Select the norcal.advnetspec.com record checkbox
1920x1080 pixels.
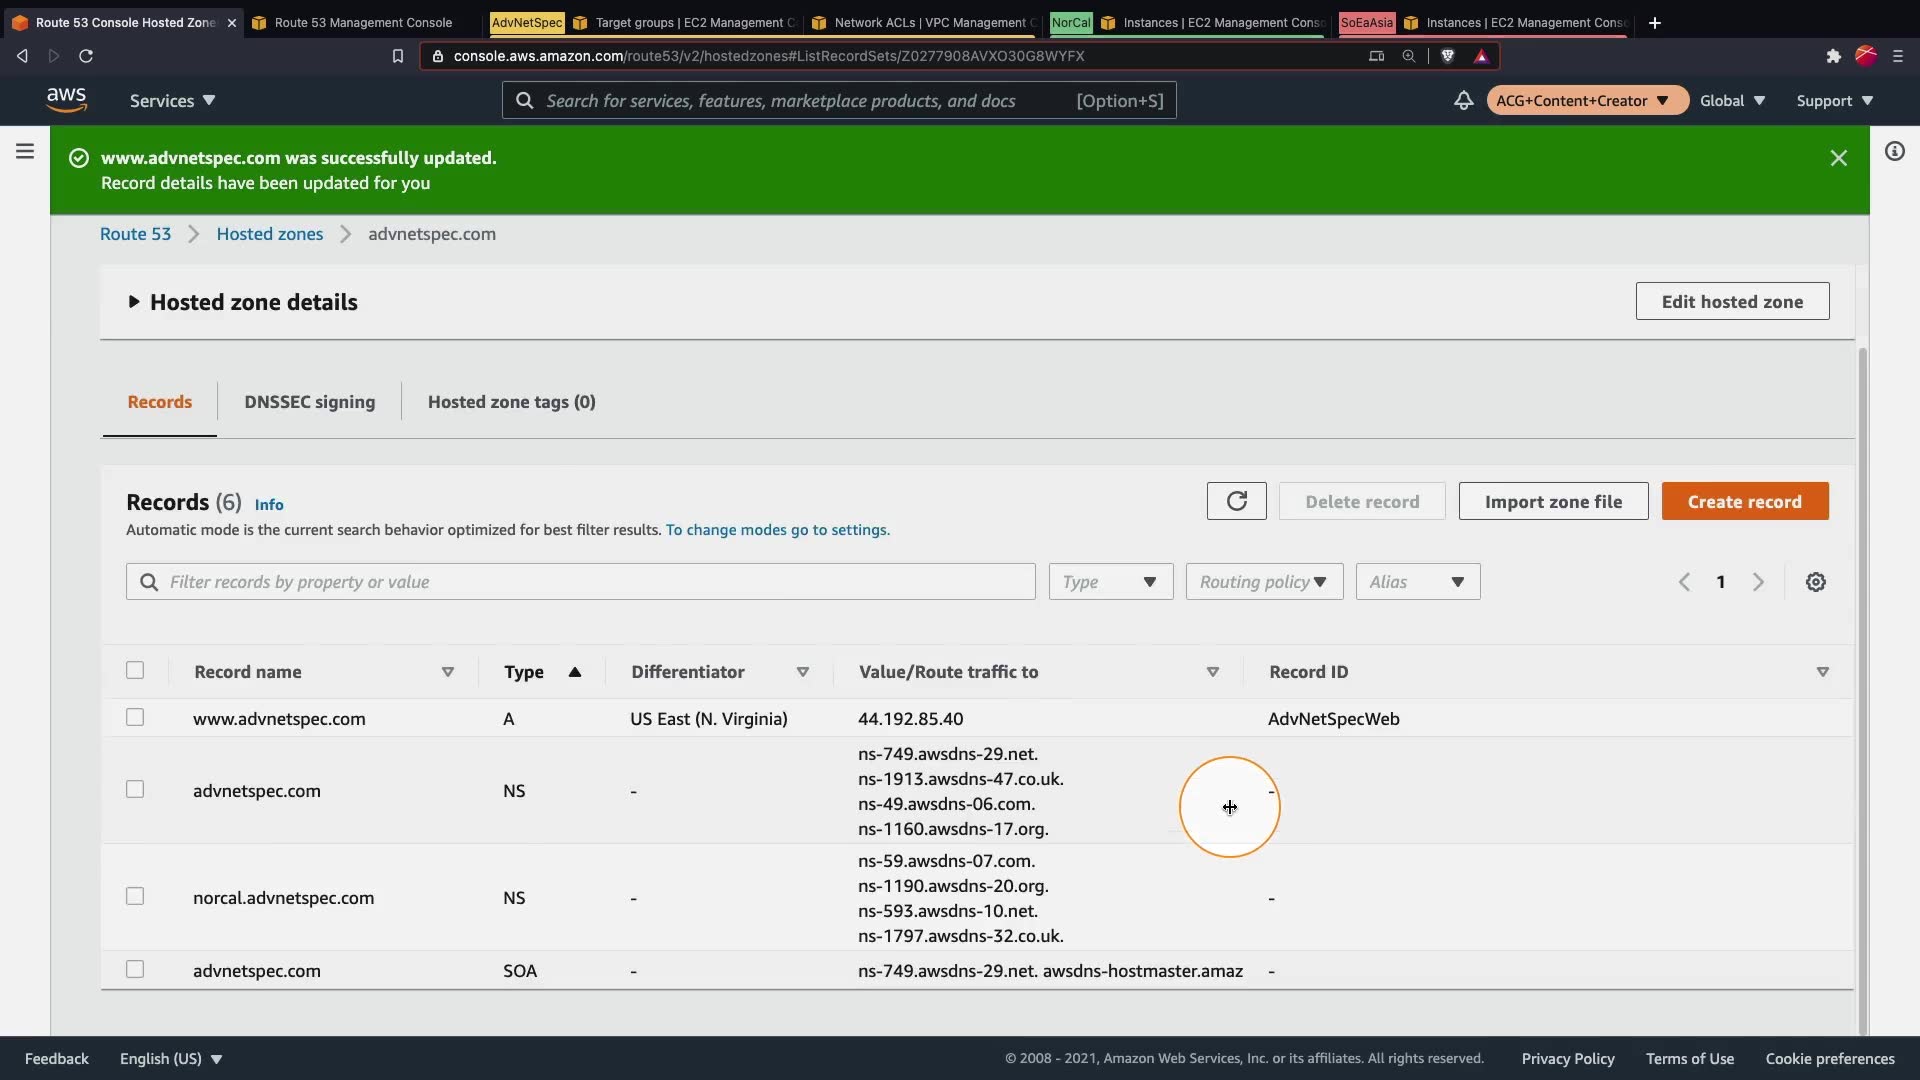(135, 897)
